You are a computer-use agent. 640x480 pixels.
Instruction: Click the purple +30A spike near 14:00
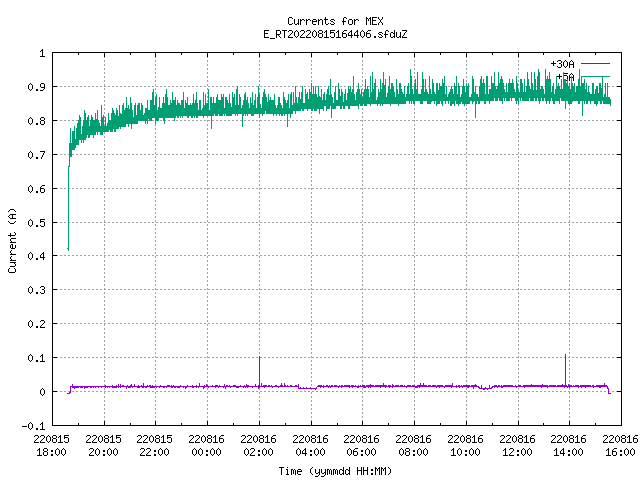coord(565,369)
